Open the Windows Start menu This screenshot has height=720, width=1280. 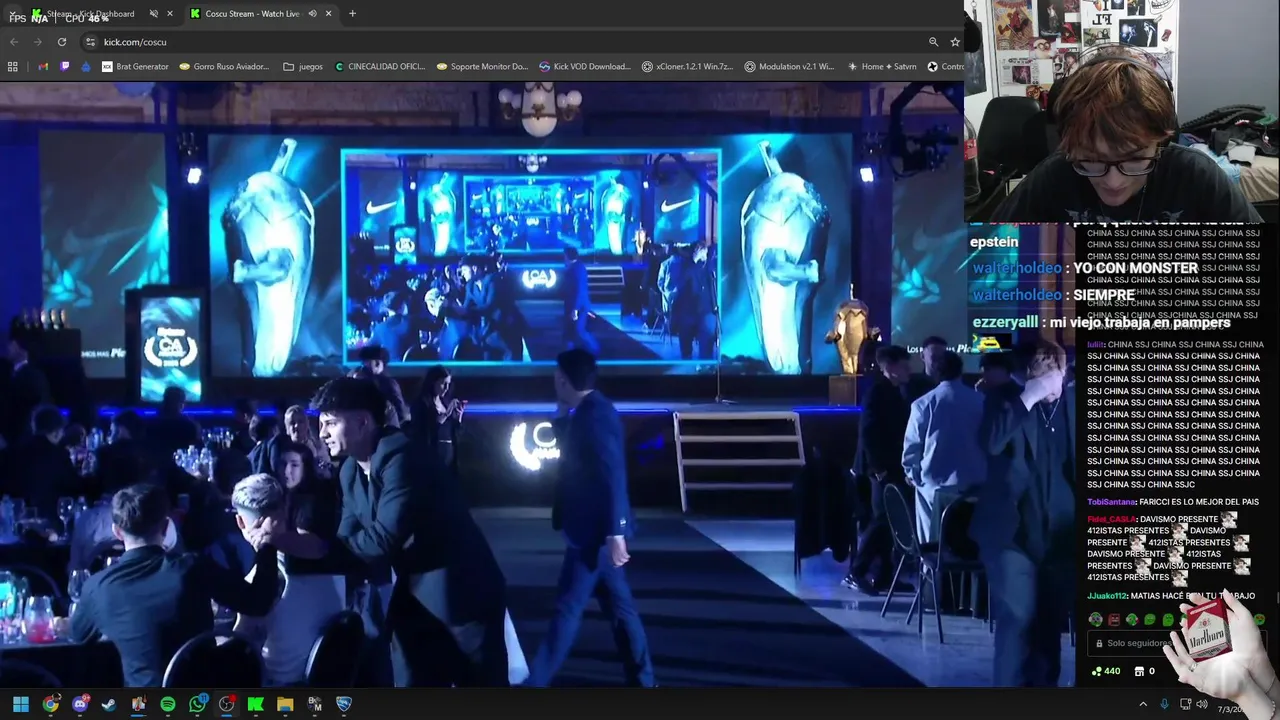point(21,704)
